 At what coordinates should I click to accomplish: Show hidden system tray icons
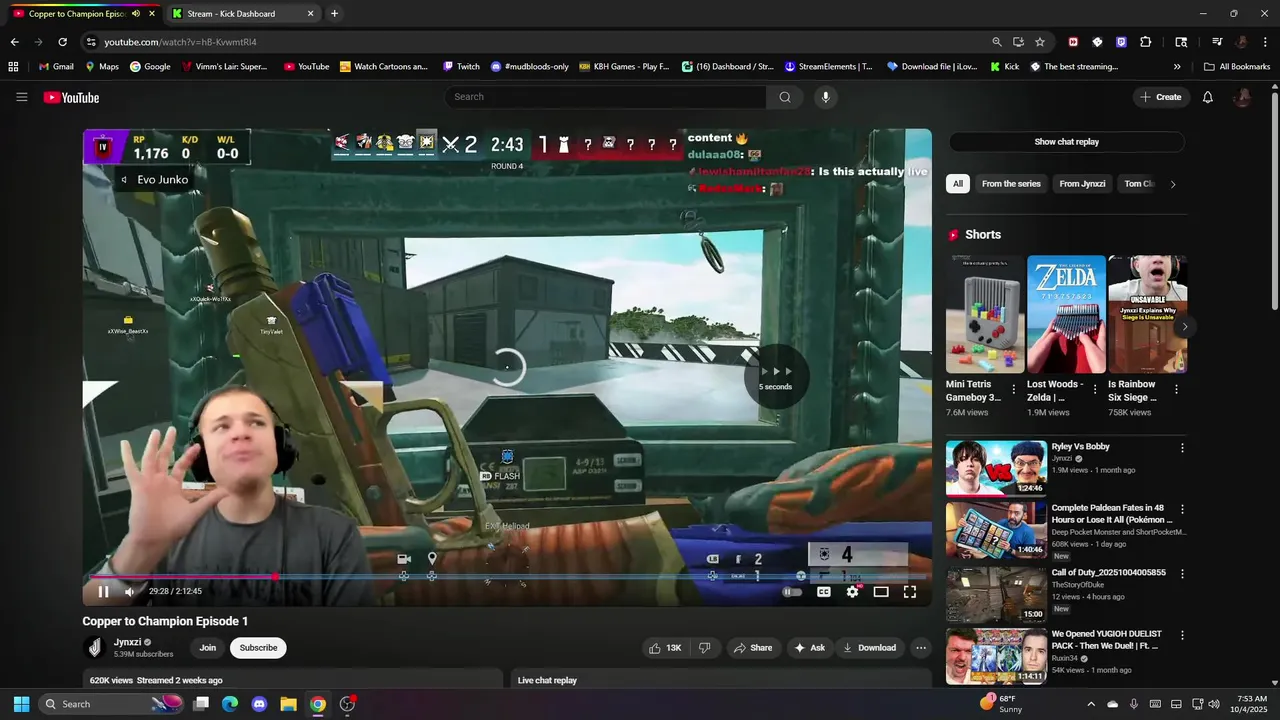[x=1090, y=704]
